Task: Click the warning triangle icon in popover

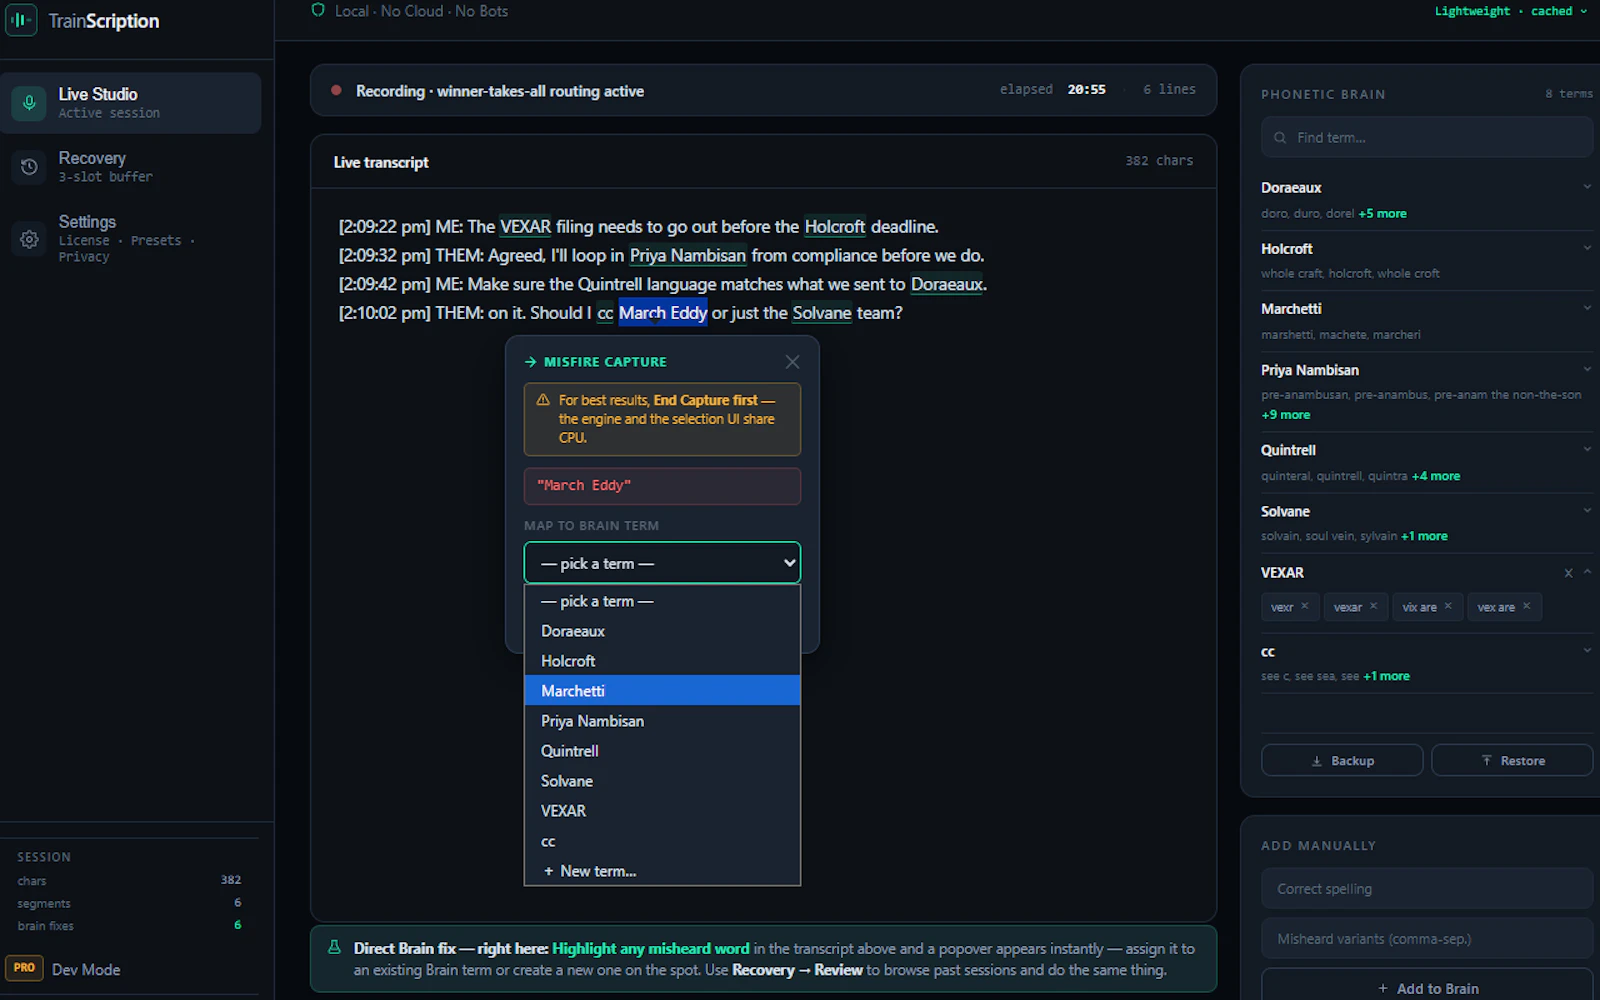Action: pos(543,400)
